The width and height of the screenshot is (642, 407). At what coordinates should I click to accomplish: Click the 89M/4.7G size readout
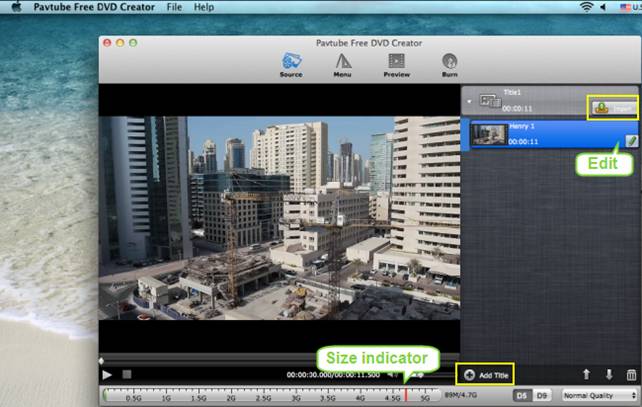tap(461, 395)
